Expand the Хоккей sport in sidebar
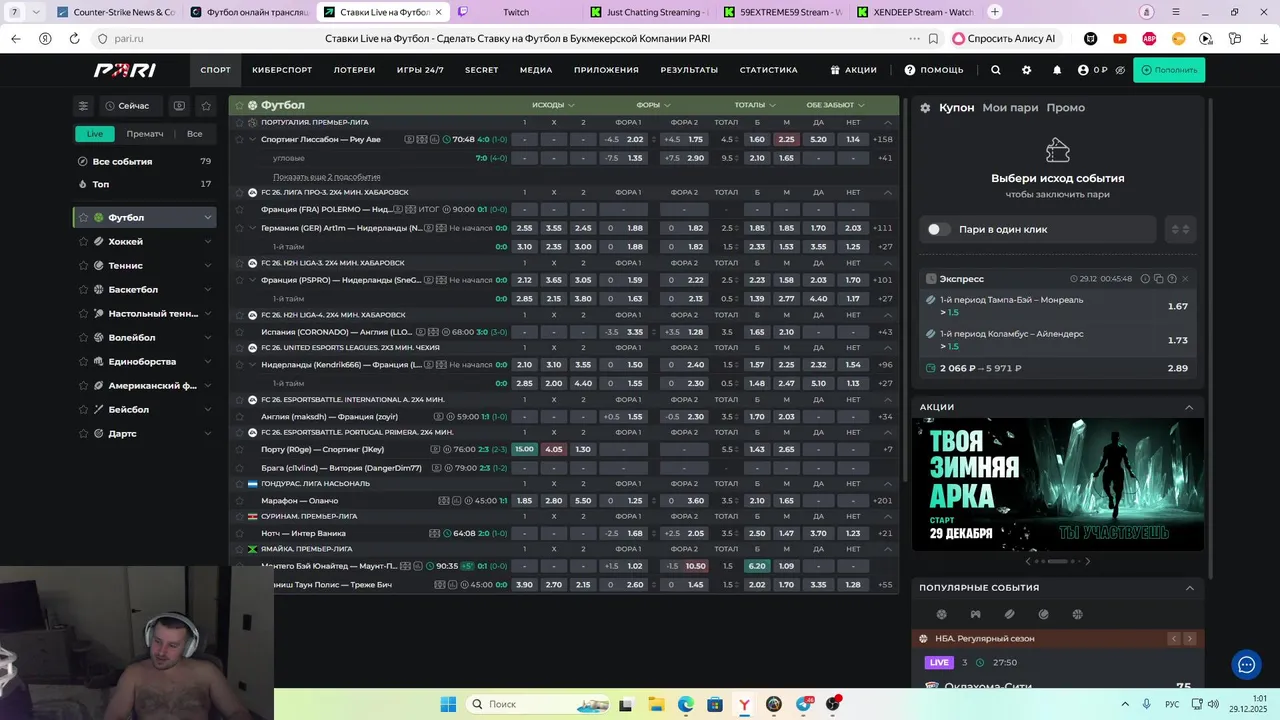 pyautogui.click(x=207, y=241)
